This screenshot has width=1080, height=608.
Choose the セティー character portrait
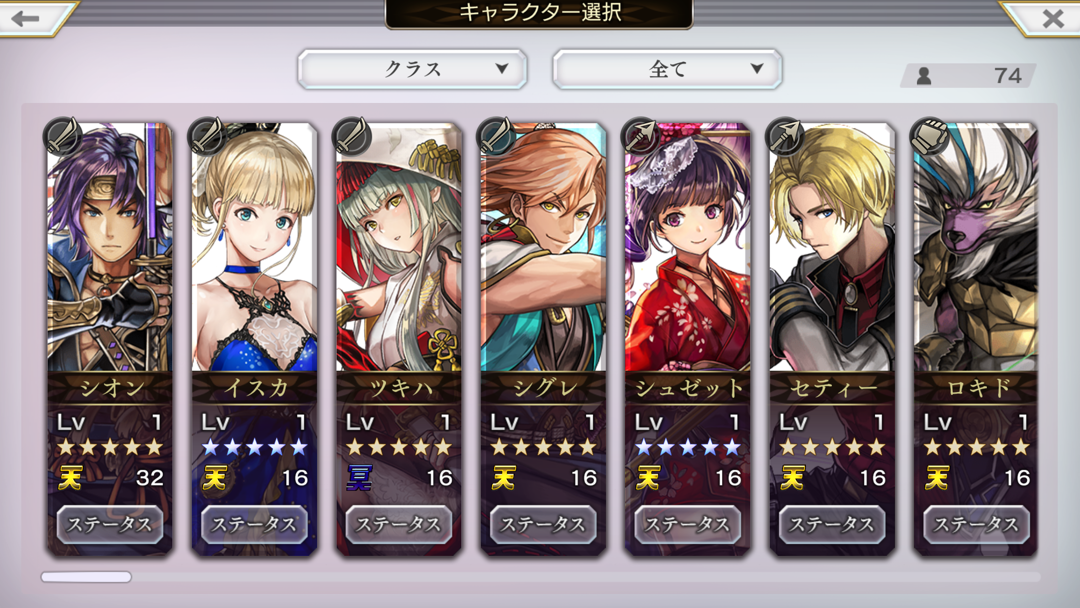(x=832, y=248)
